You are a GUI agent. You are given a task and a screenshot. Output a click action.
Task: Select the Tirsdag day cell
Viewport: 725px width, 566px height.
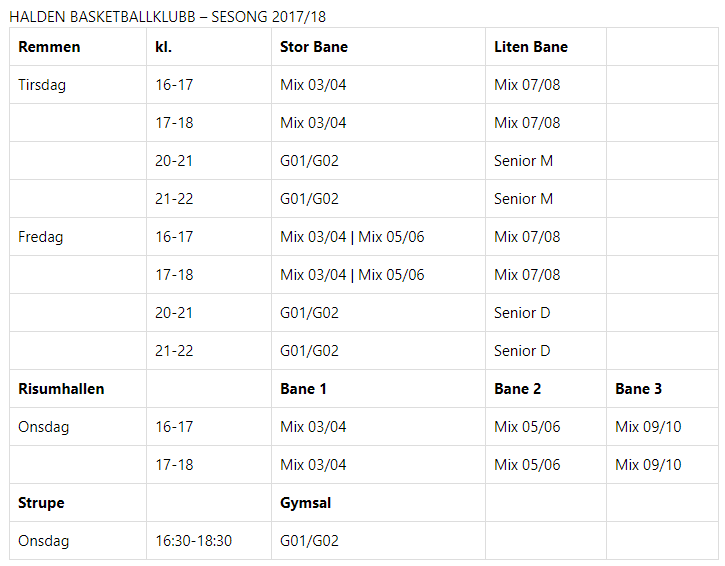click(x=42, y=85)
